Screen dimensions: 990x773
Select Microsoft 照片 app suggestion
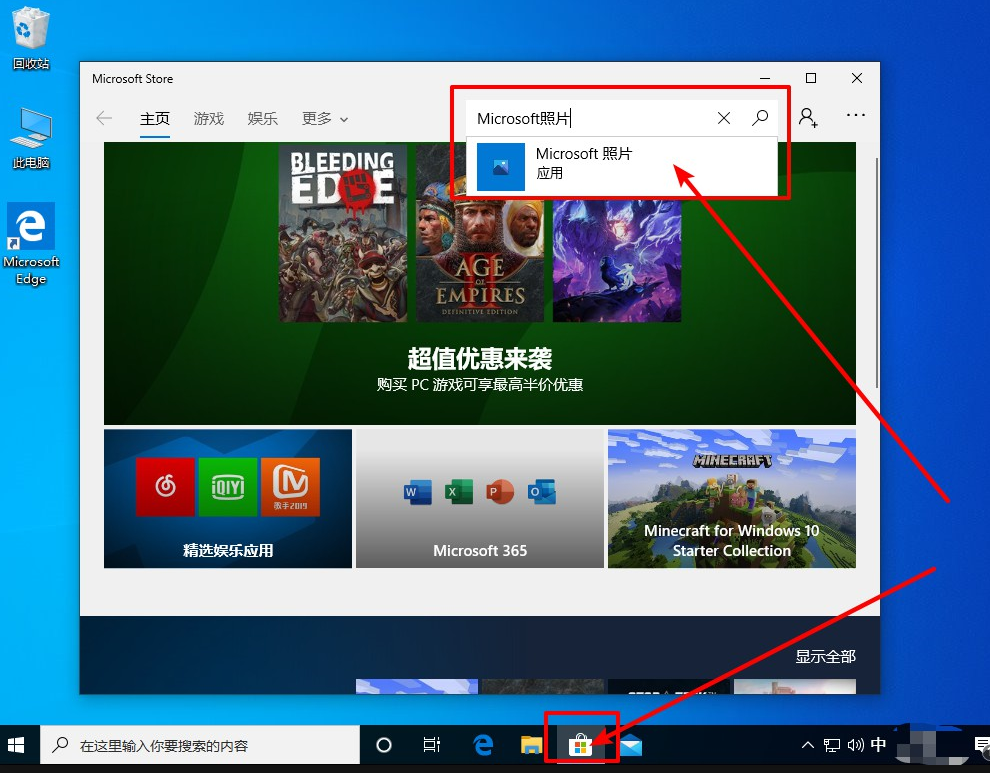tap(622, 167)
